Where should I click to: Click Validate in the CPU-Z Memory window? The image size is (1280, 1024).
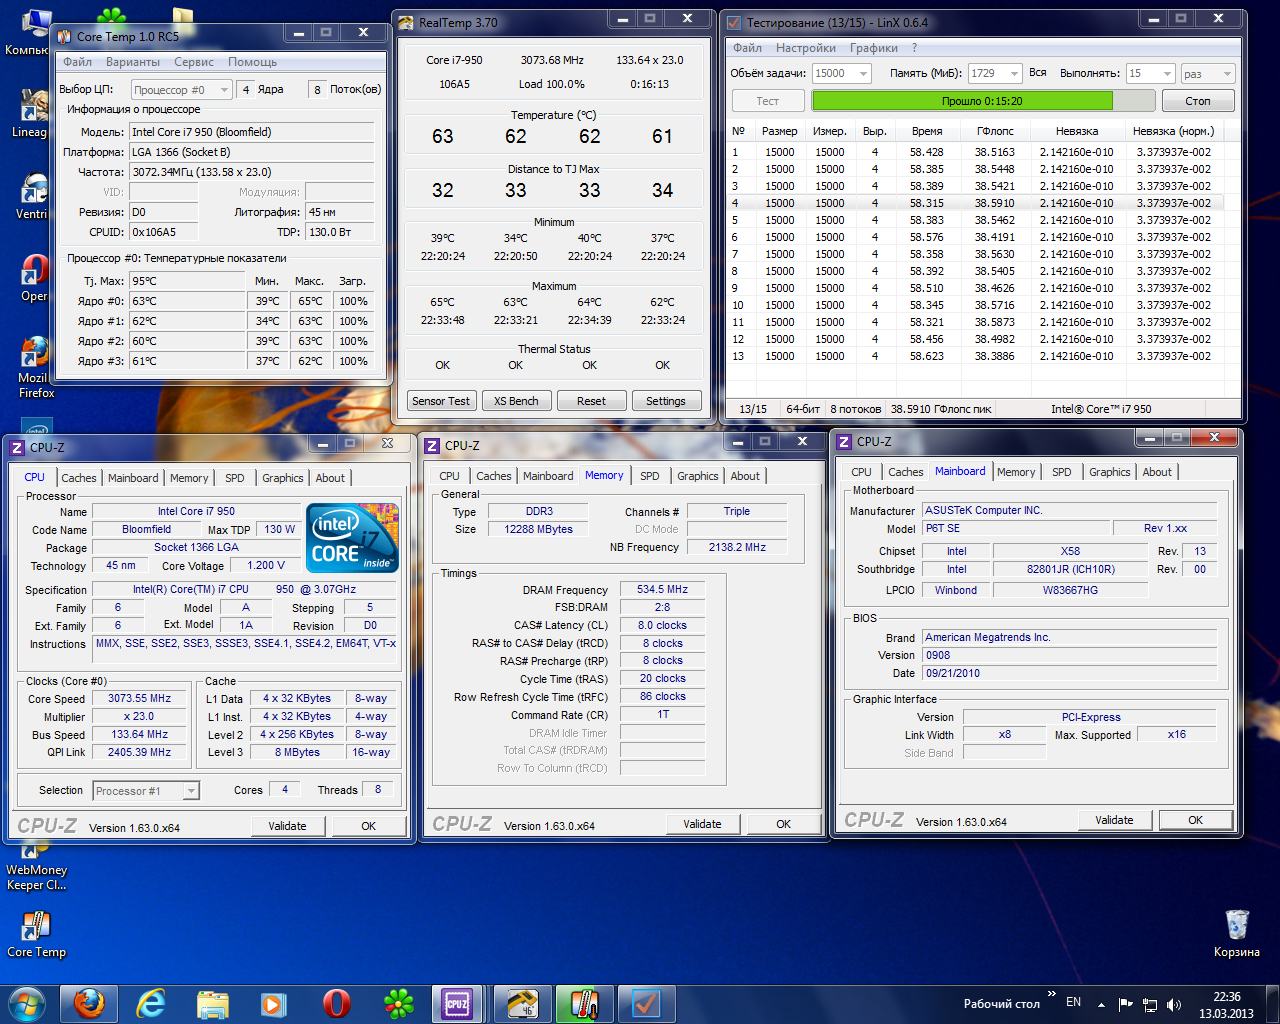pyautogui.click(x=702, y=824)
